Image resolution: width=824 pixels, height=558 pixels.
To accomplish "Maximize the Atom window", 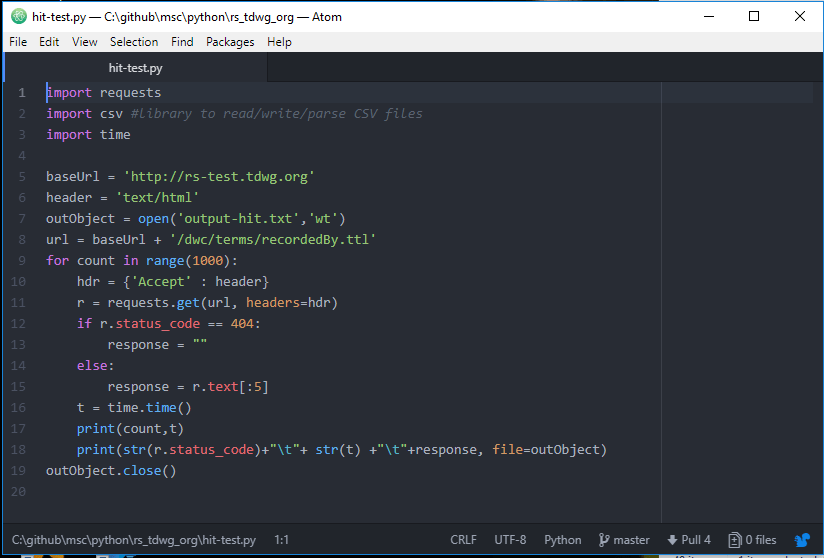I will pyautogui.click(x=754, y=16).
